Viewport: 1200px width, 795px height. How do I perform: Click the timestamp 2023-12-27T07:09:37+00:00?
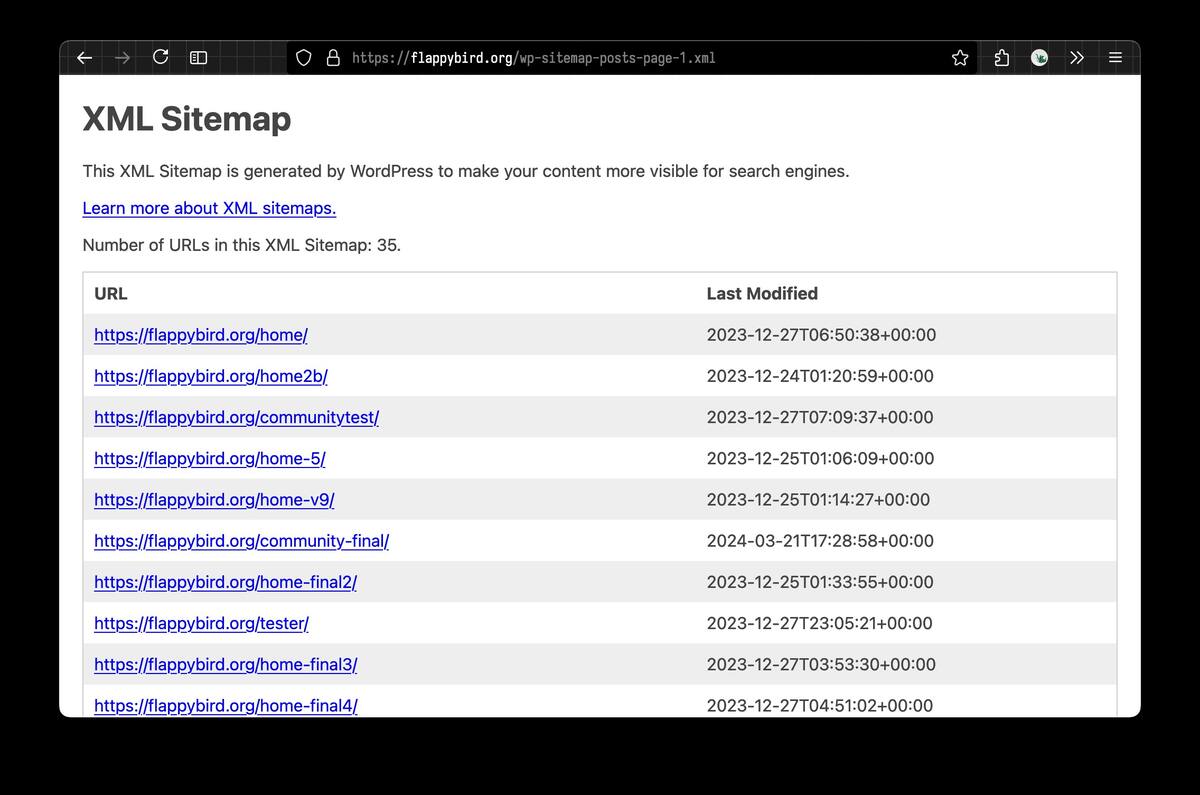pyautogui.click(x=820, y=417)
